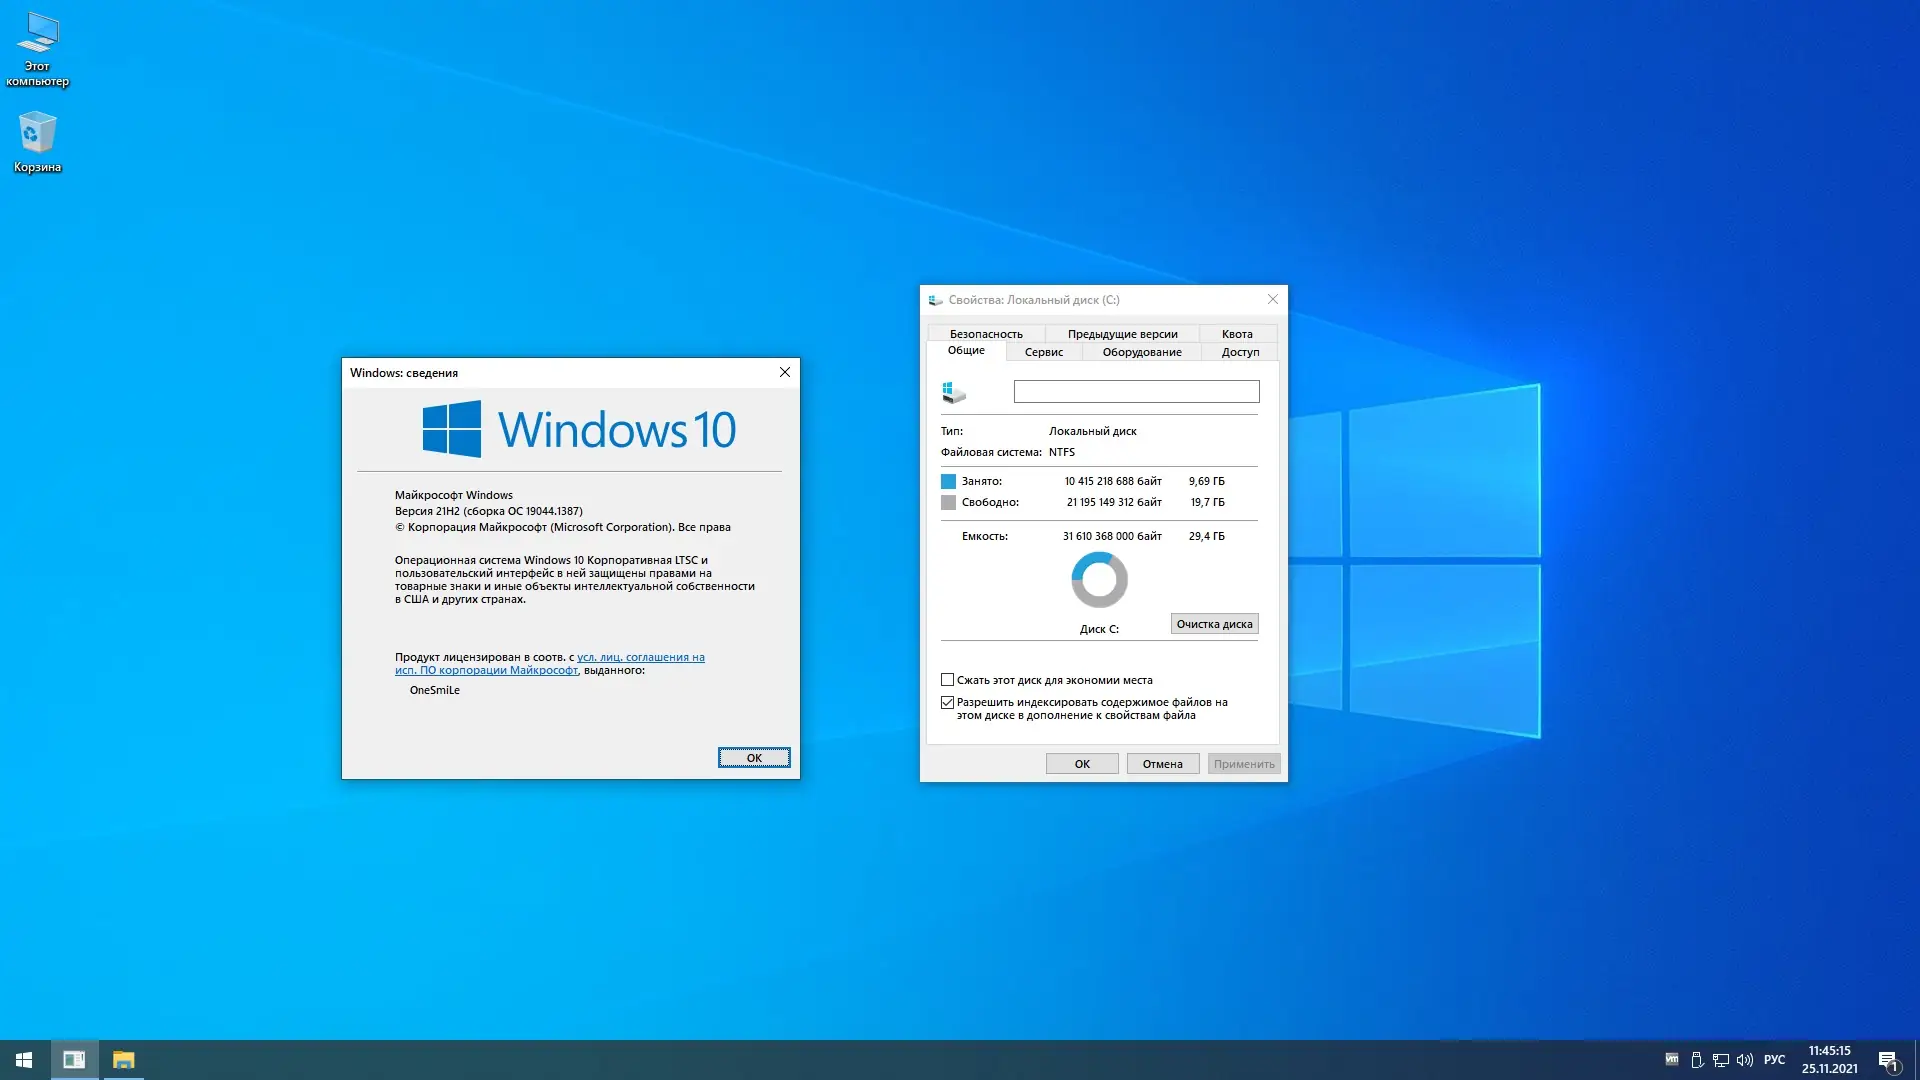Open the volume speaker tray icon
Screen dimensions: 1920x1080
tap(1745, 1060)
